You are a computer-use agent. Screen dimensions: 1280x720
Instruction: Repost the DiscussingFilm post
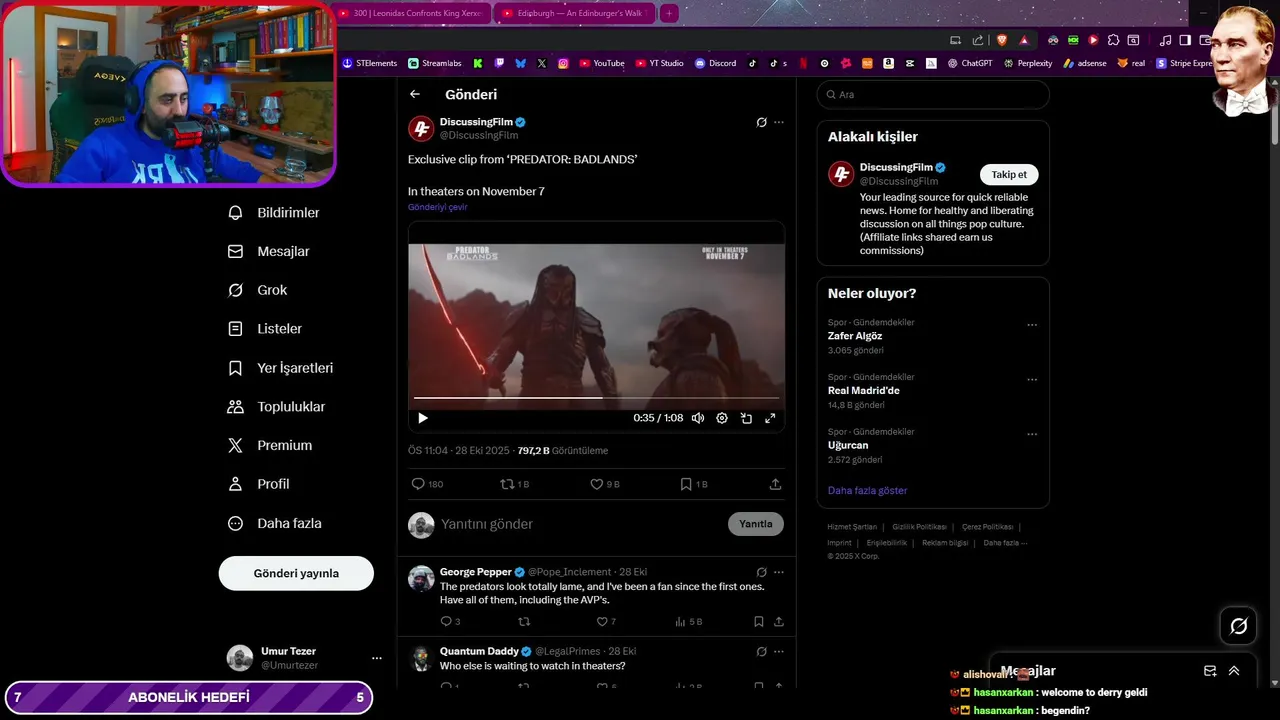coord(514,484)
